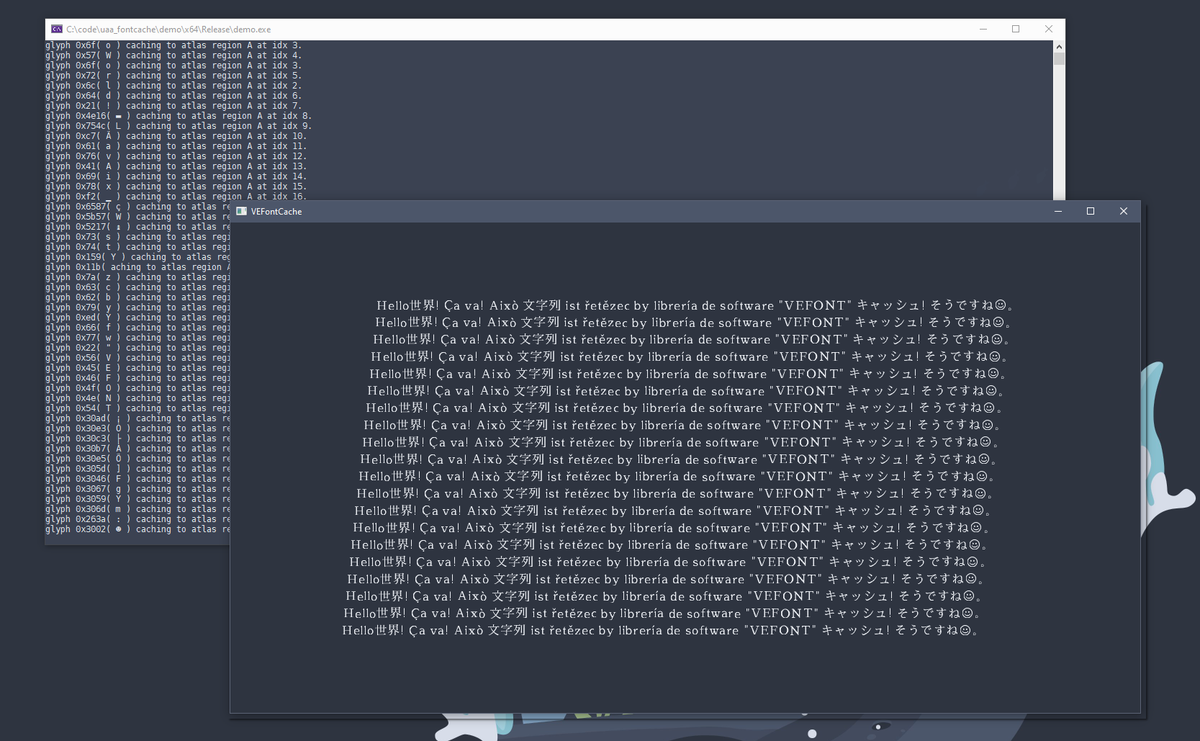Click console line starting glyph 0x3059
This screenshot has height=741, width=1200.
pyautogui.click(x=138, y=499)
